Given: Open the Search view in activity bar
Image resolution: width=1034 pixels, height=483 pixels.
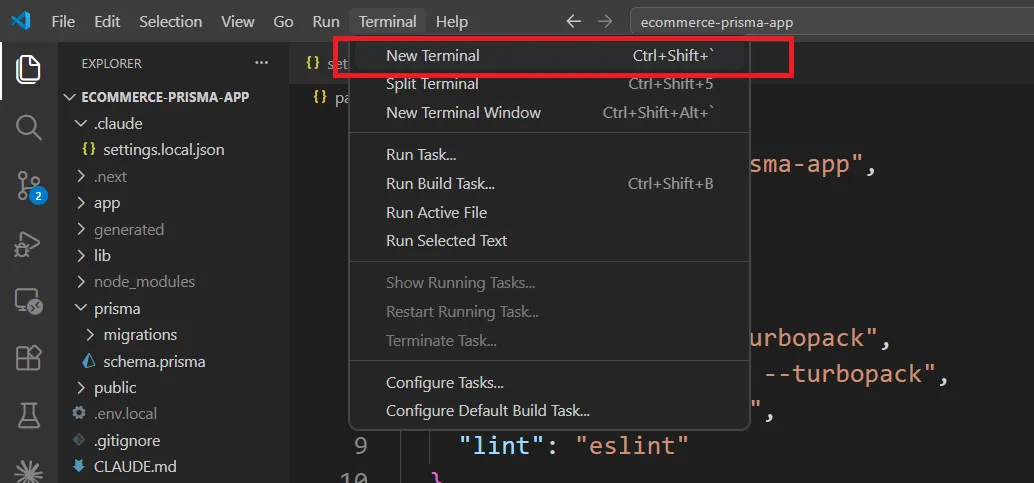Looking at the screenshot, I should [x=28, y=127].
